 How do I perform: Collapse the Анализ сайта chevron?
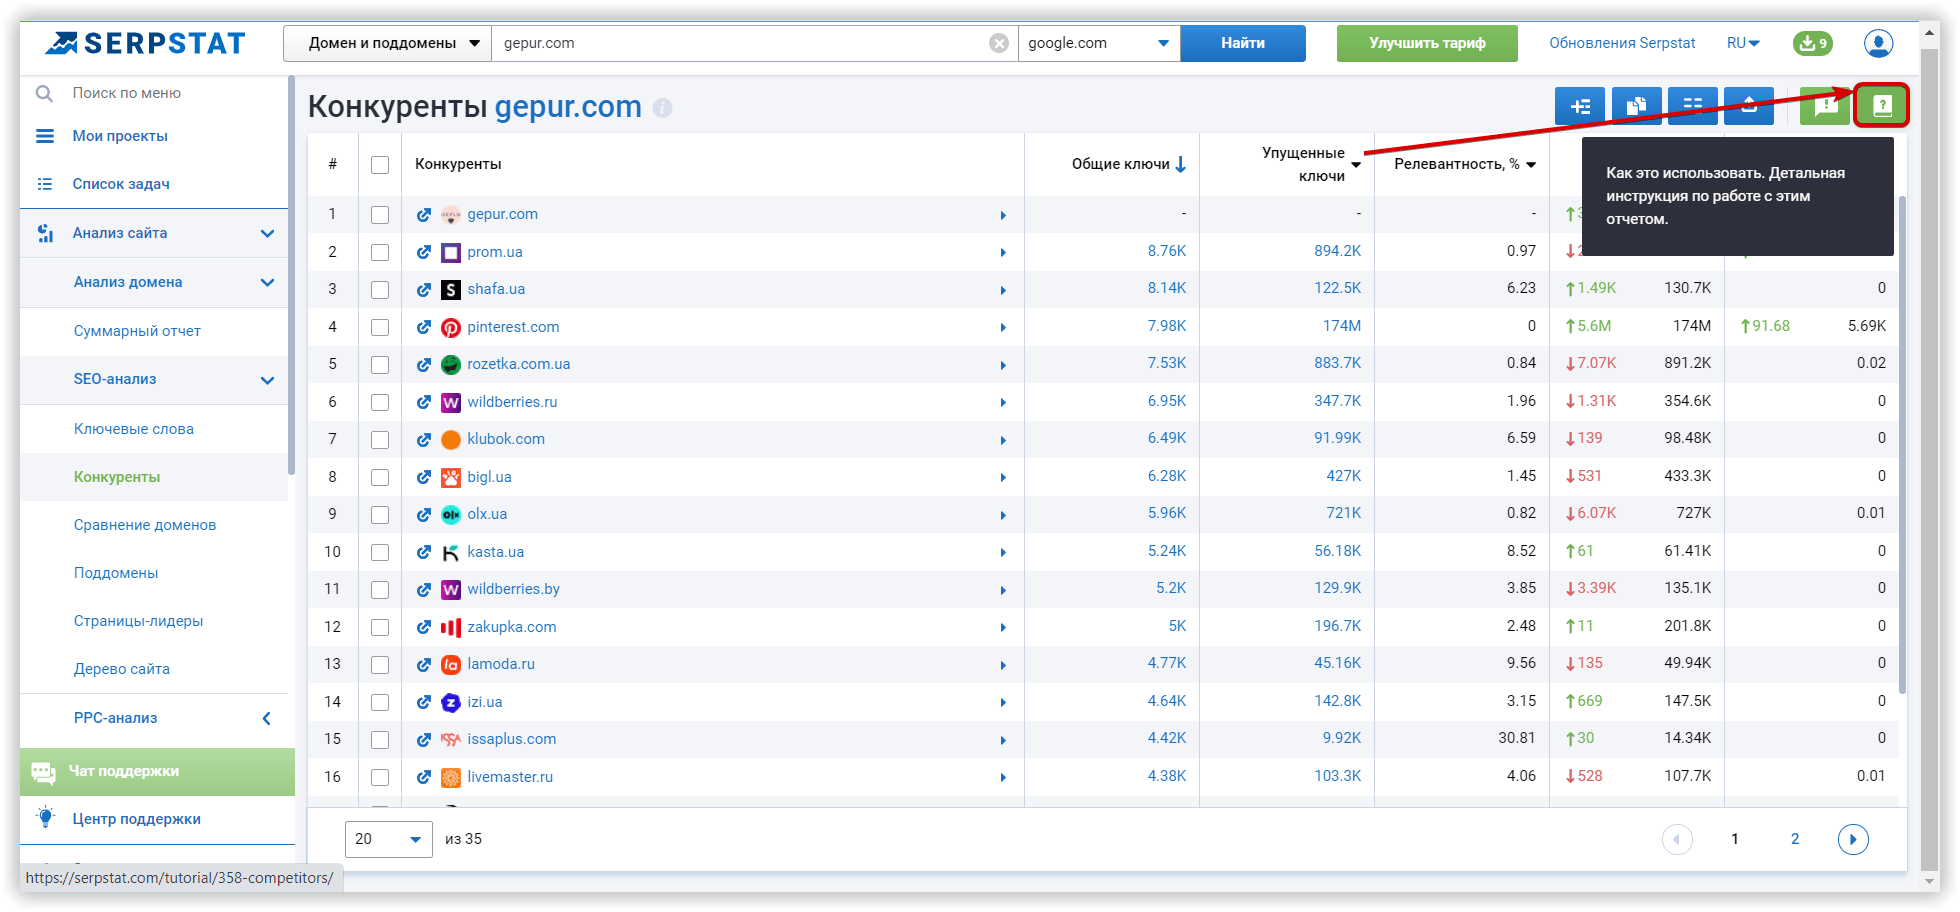[267, 233]
